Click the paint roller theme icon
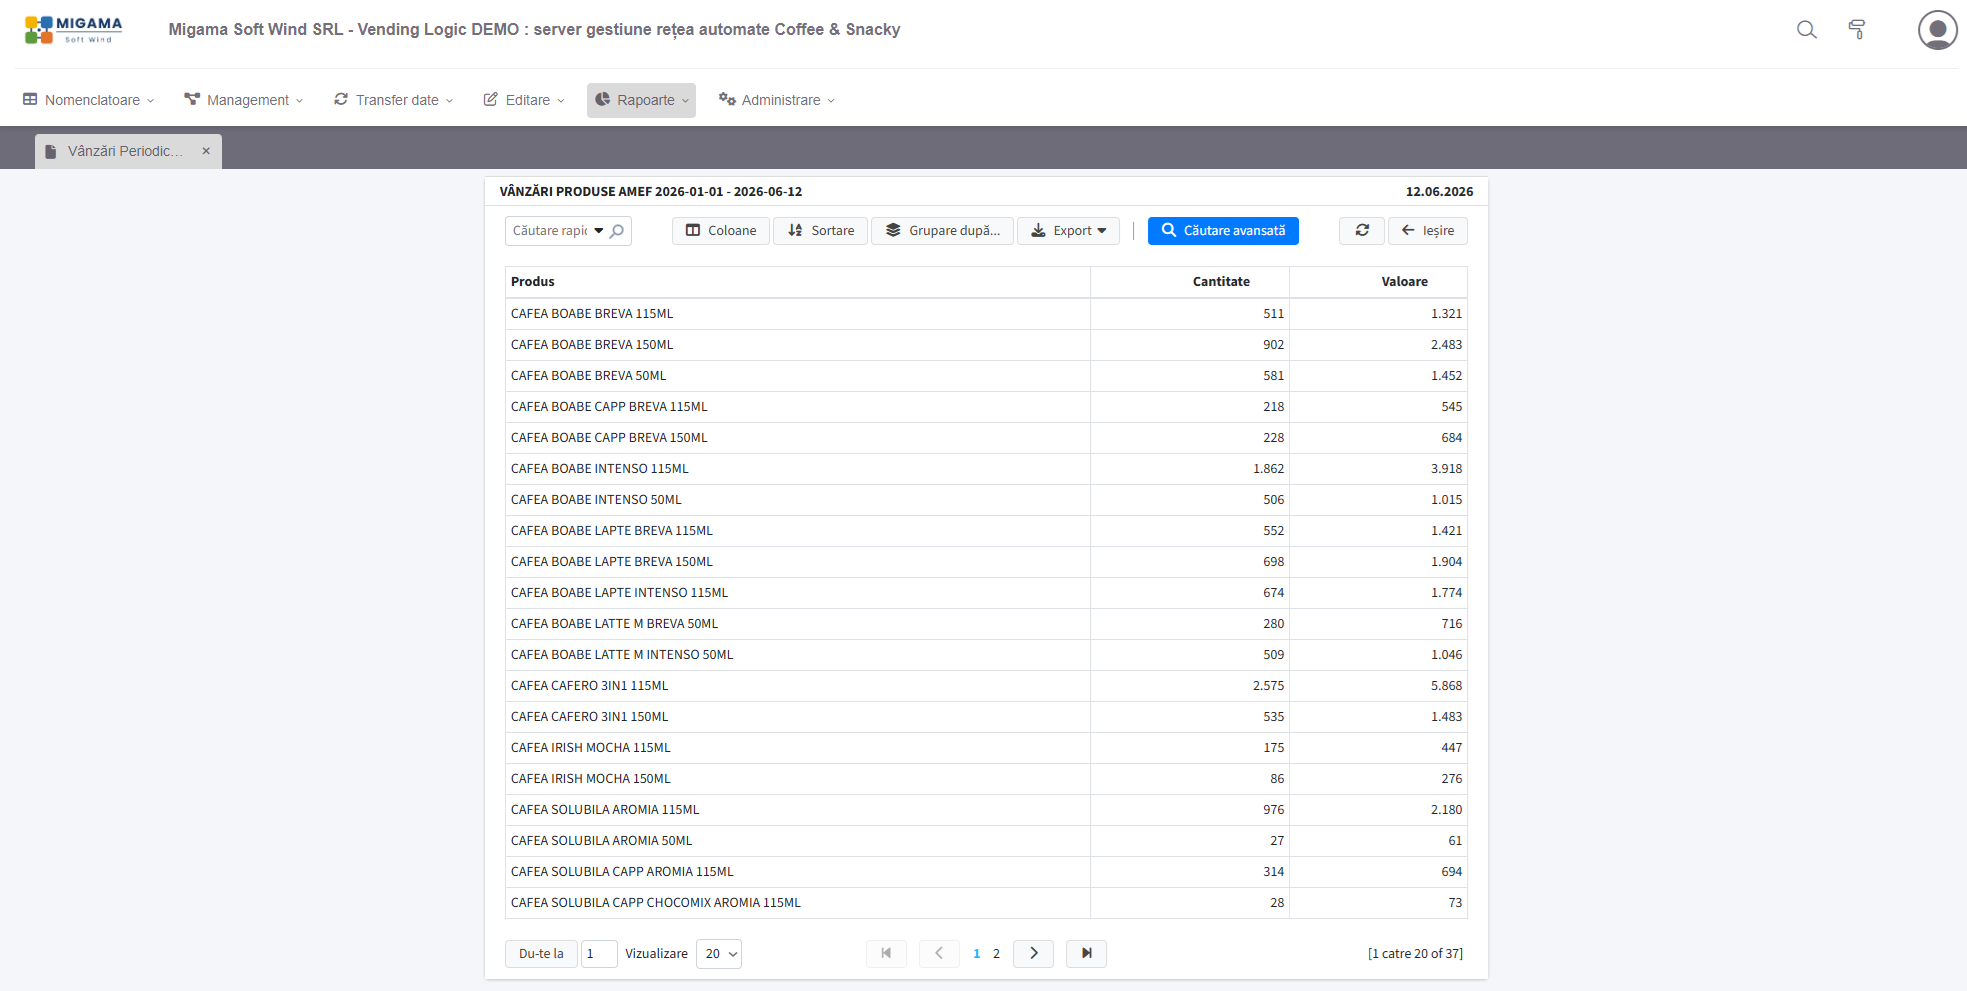 point(1856,30)
